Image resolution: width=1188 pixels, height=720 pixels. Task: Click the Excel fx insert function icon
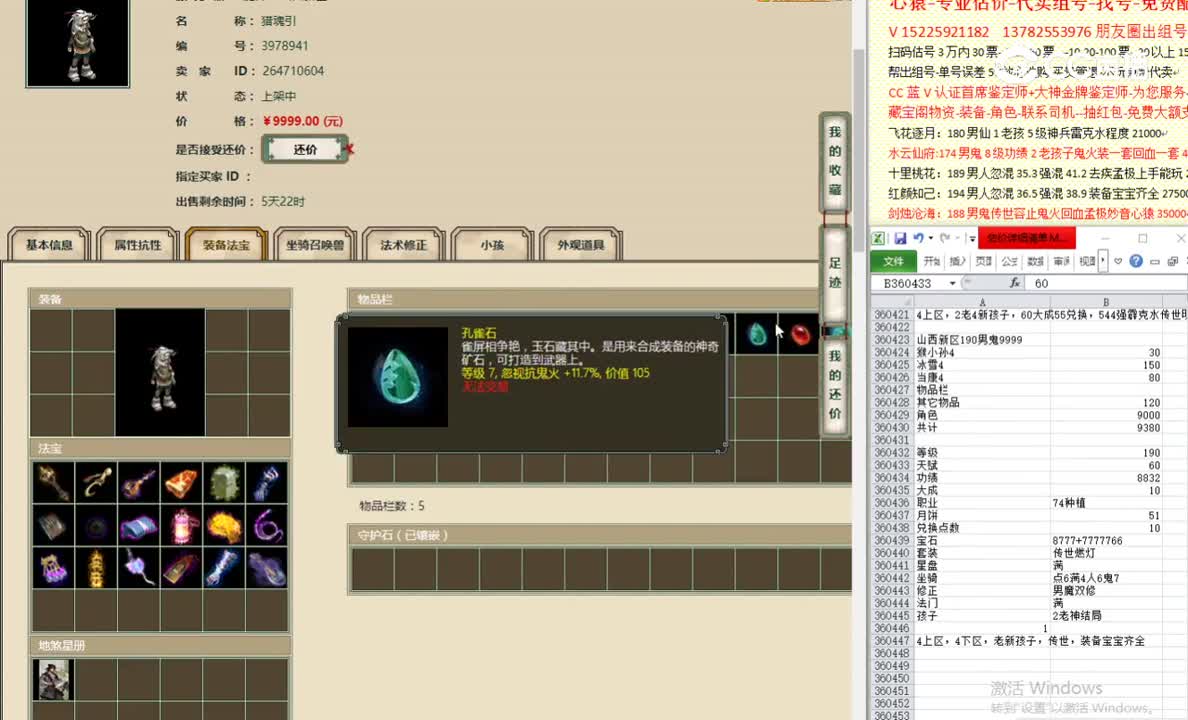[x=1015, y=283]
